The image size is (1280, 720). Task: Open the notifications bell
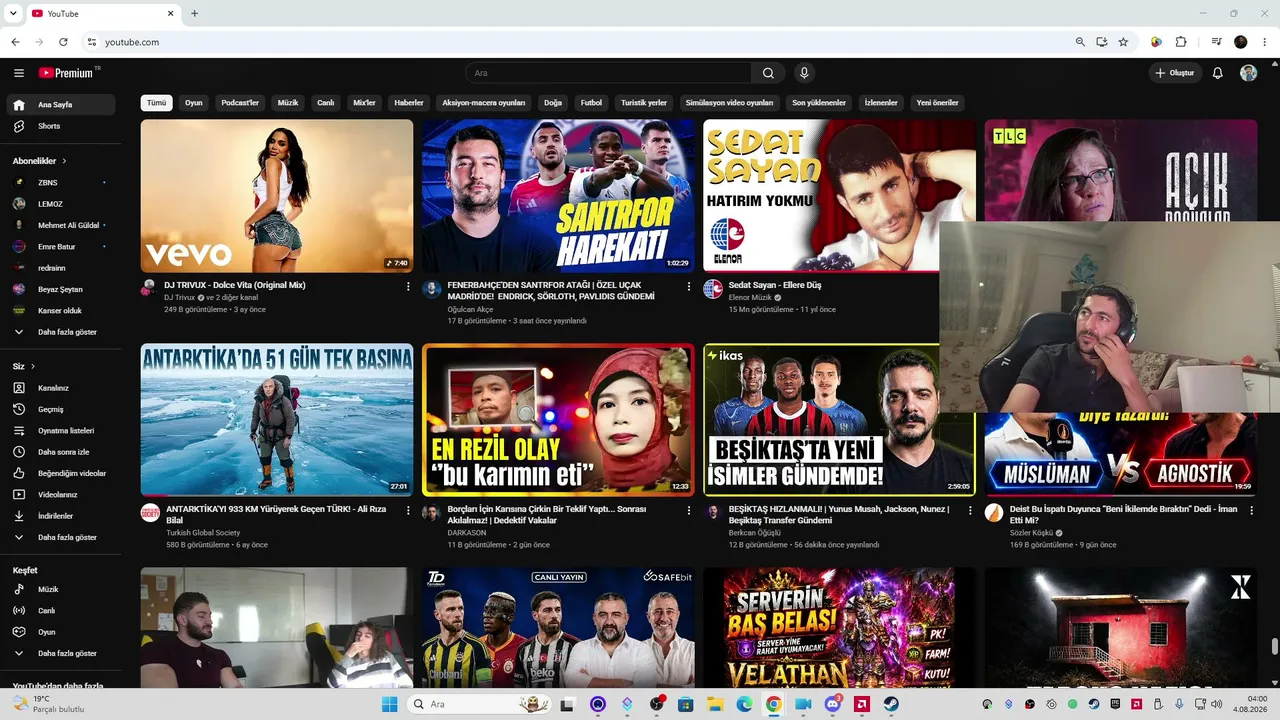coord(1217,73)
